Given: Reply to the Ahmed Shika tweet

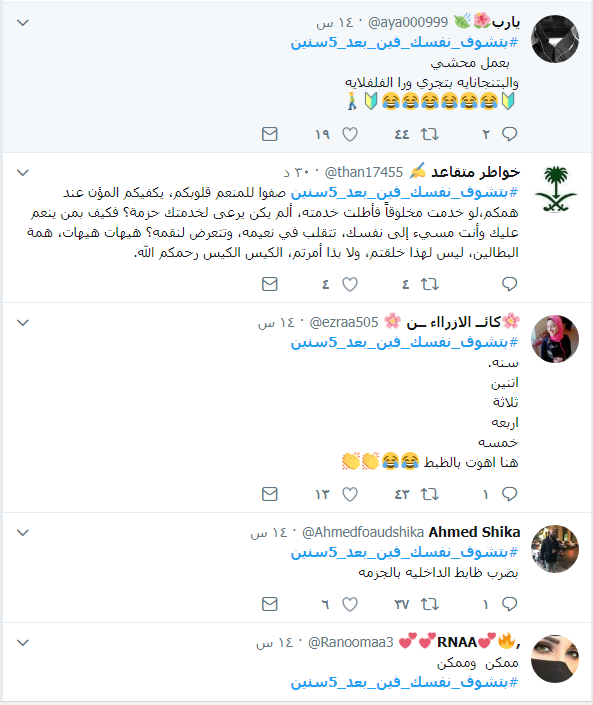Looking at the screenshot, I should click(x=509, y=604).
